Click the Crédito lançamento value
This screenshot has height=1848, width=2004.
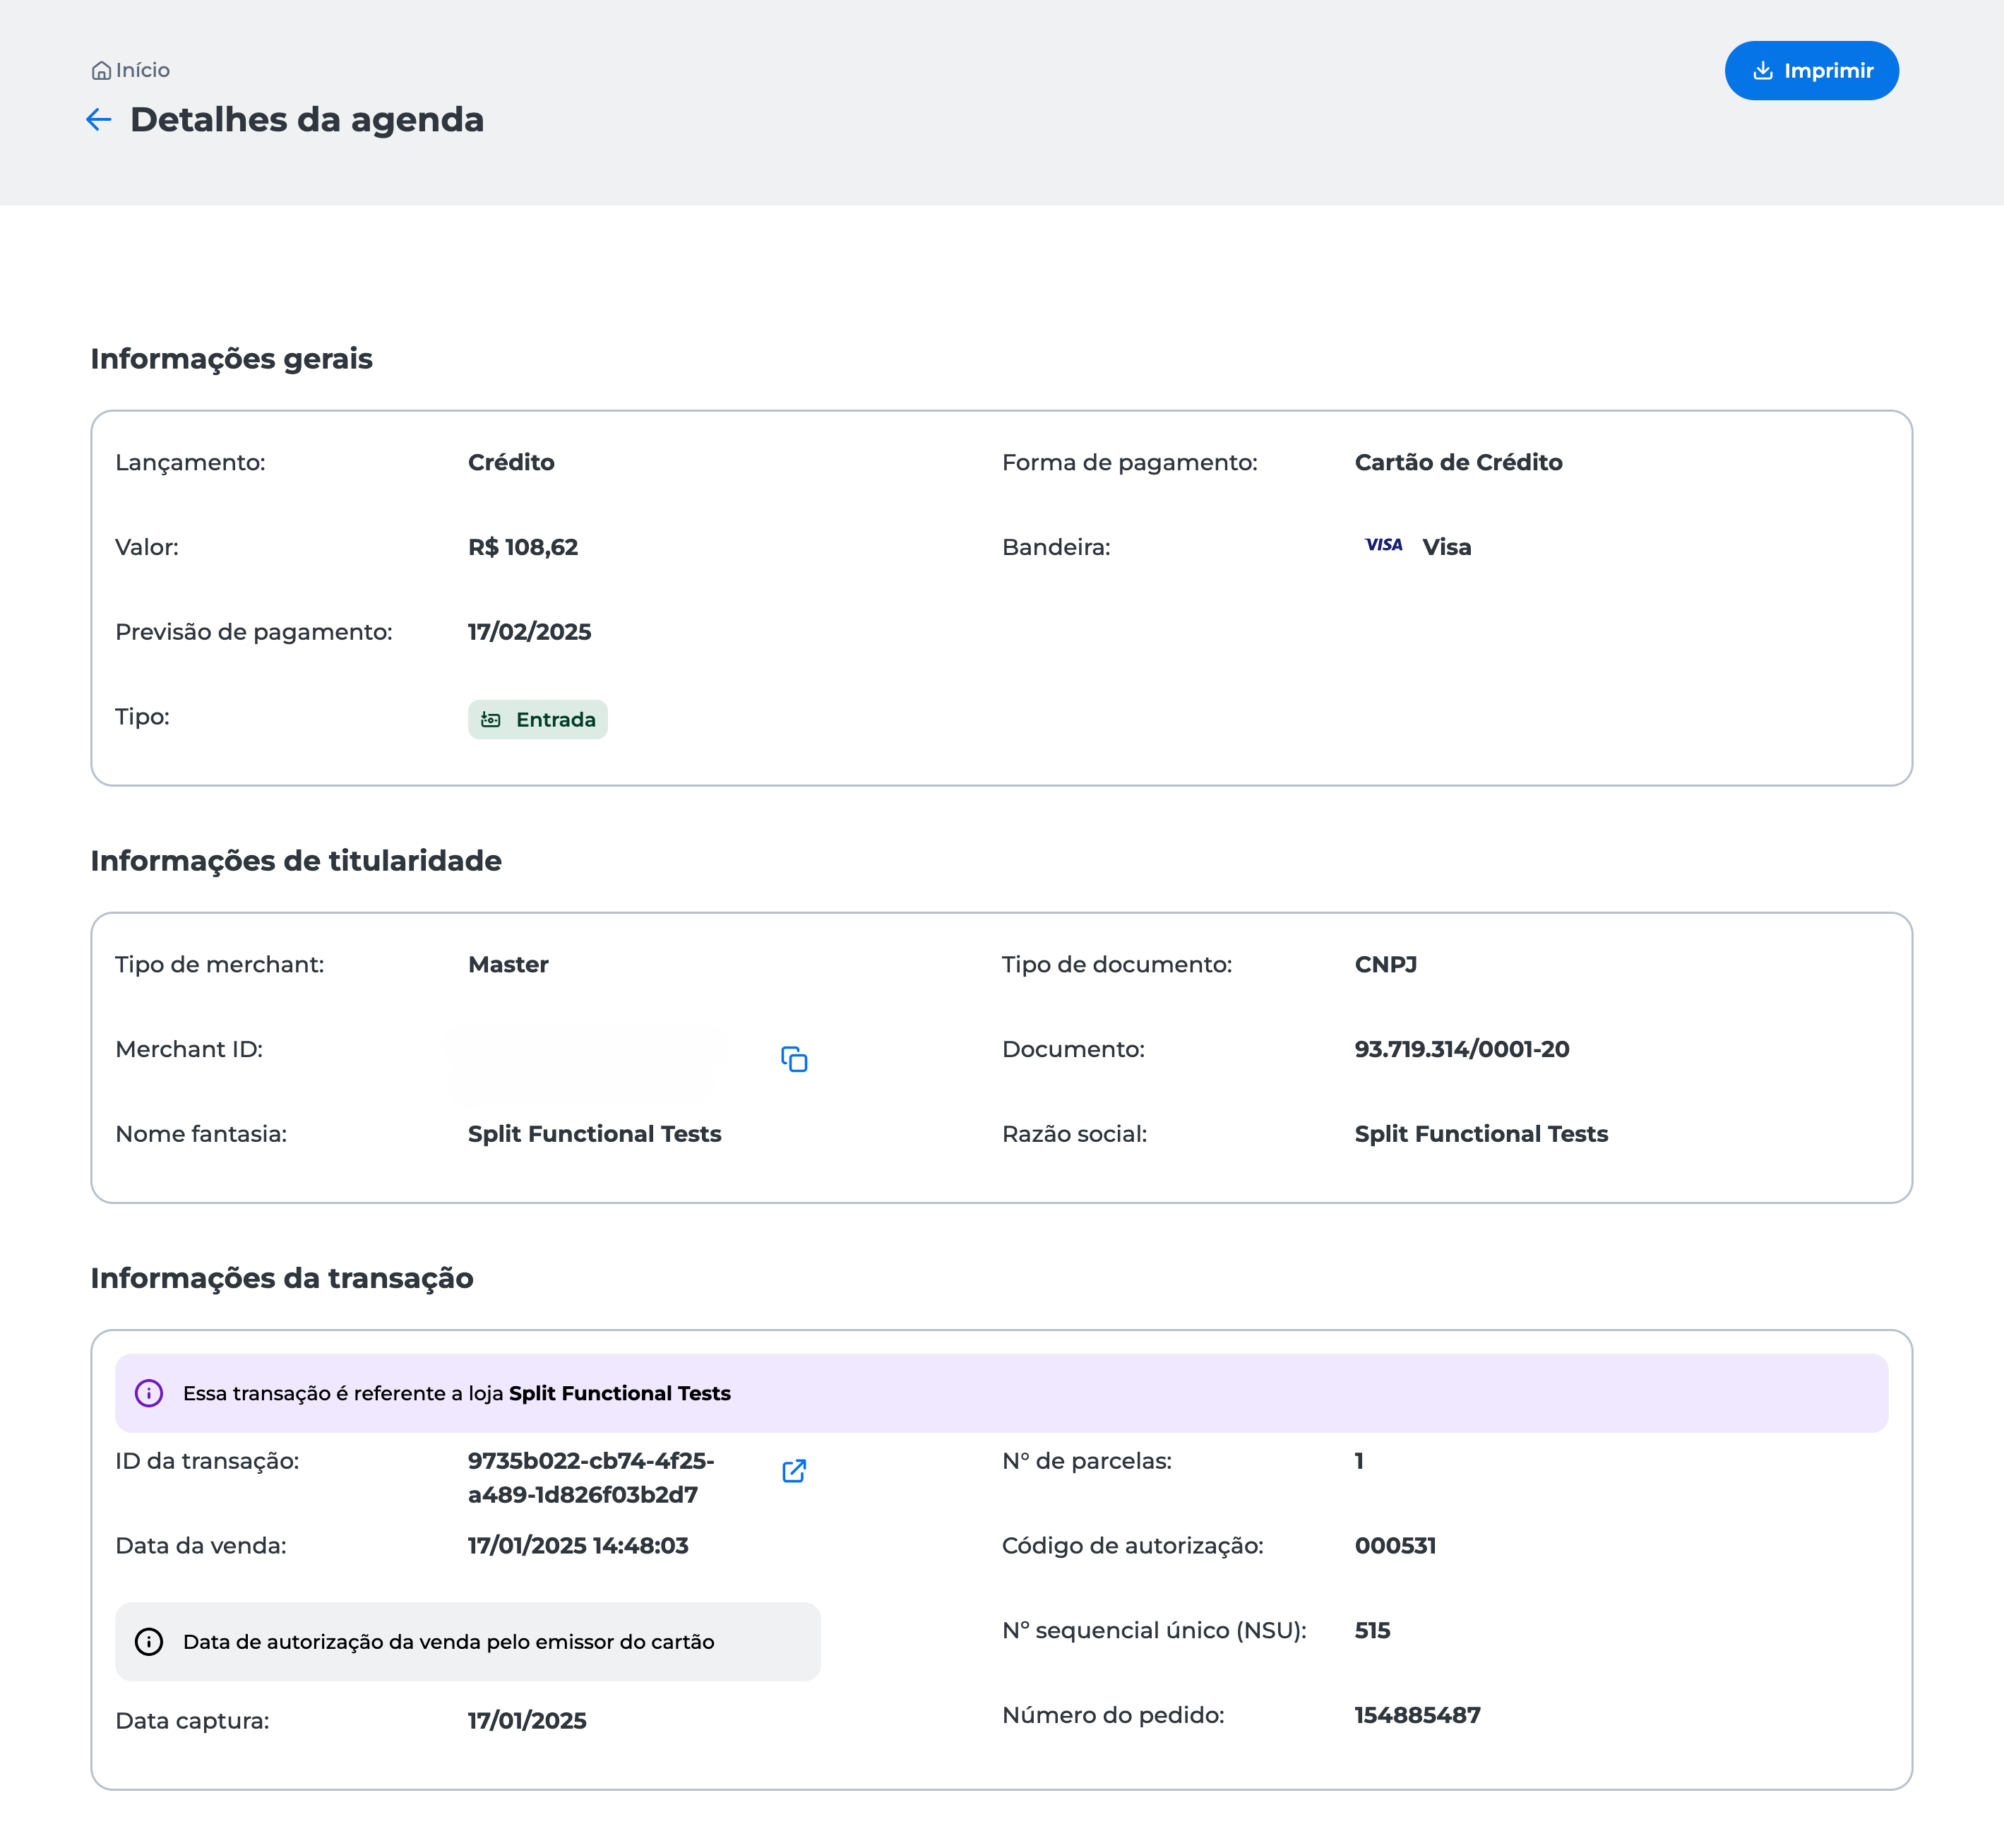[x=511, y=462]
